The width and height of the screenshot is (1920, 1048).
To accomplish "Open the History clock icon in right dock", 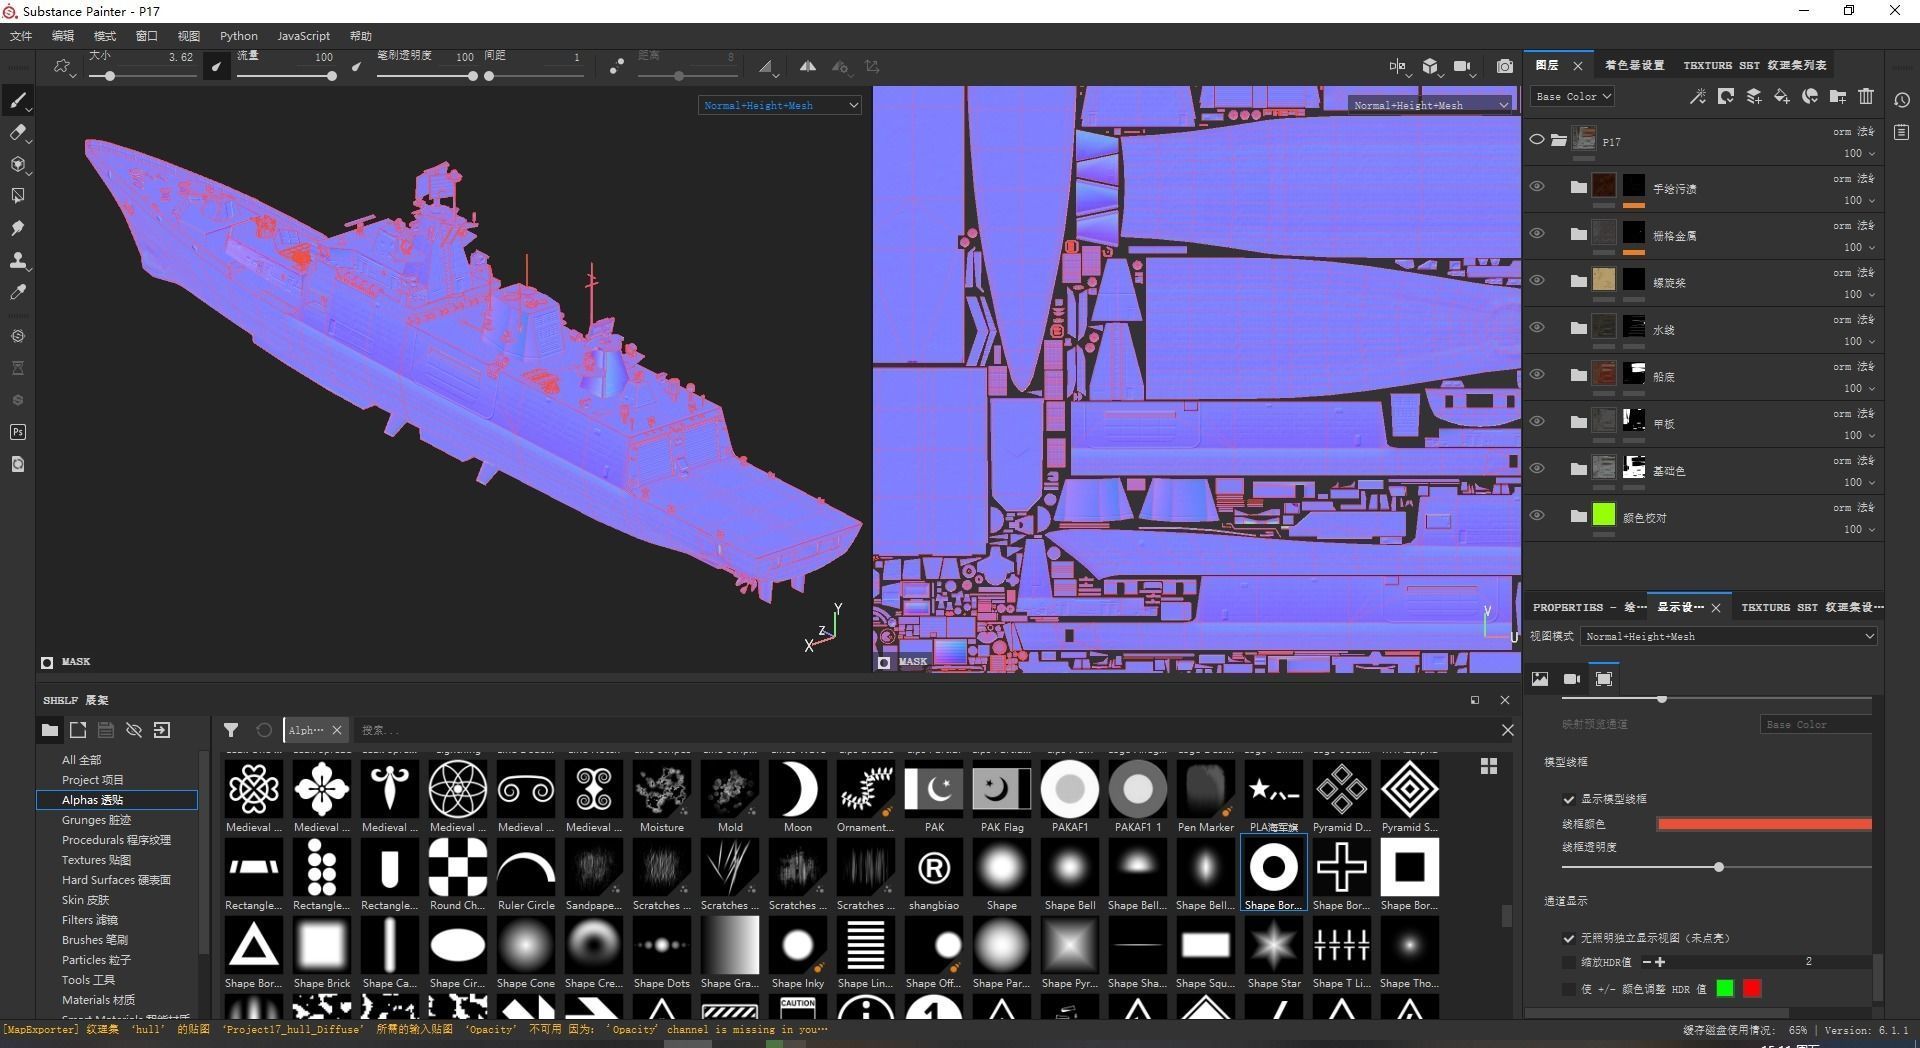I will (1902, 100).
